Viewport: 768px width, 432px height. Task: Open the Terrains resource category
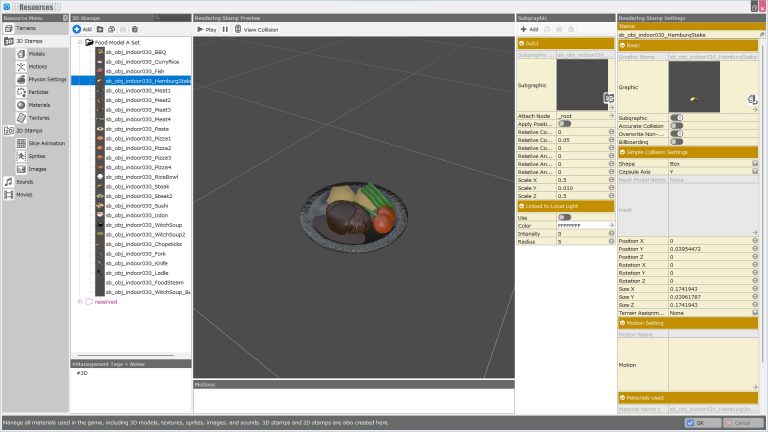click(x=26, y=30)
